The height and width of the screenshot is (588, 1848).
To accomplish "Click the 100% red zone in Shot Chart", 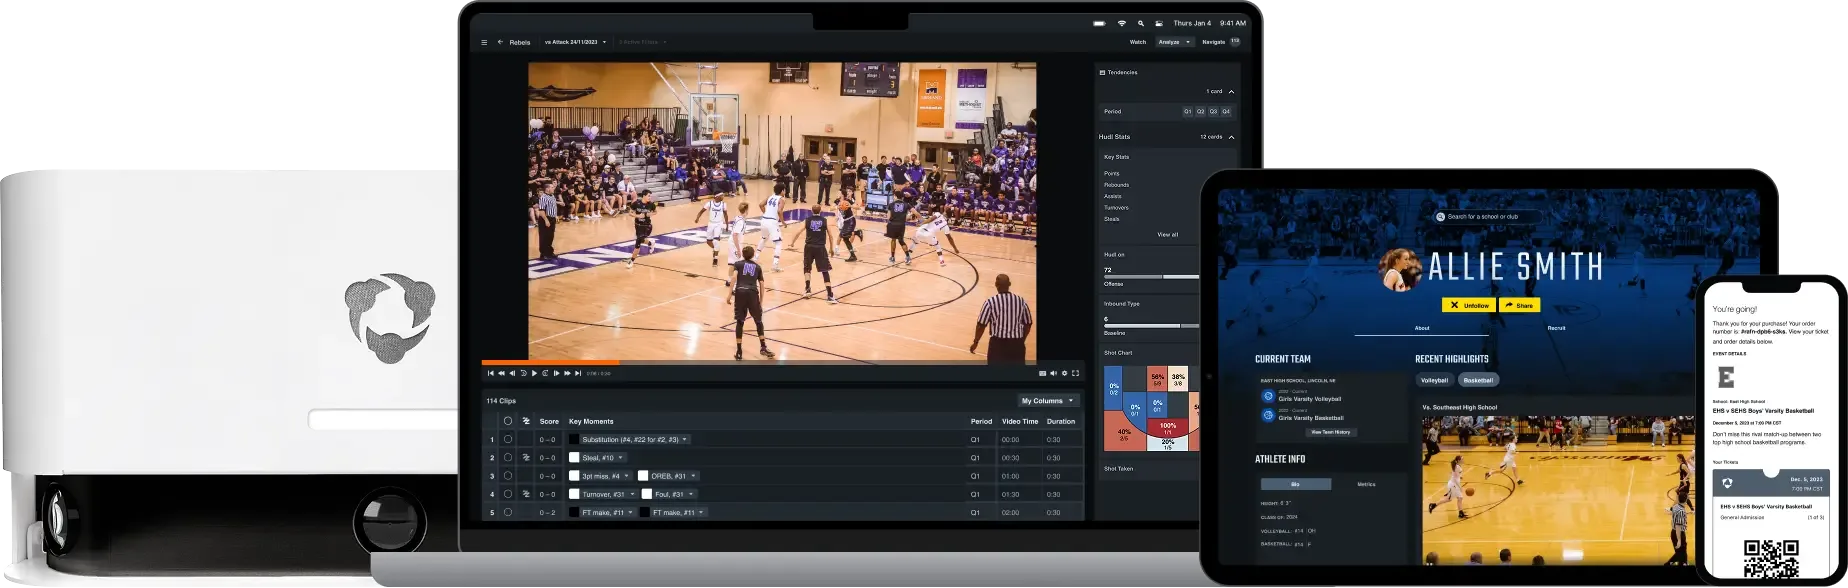I will [x=1167, y=427].
